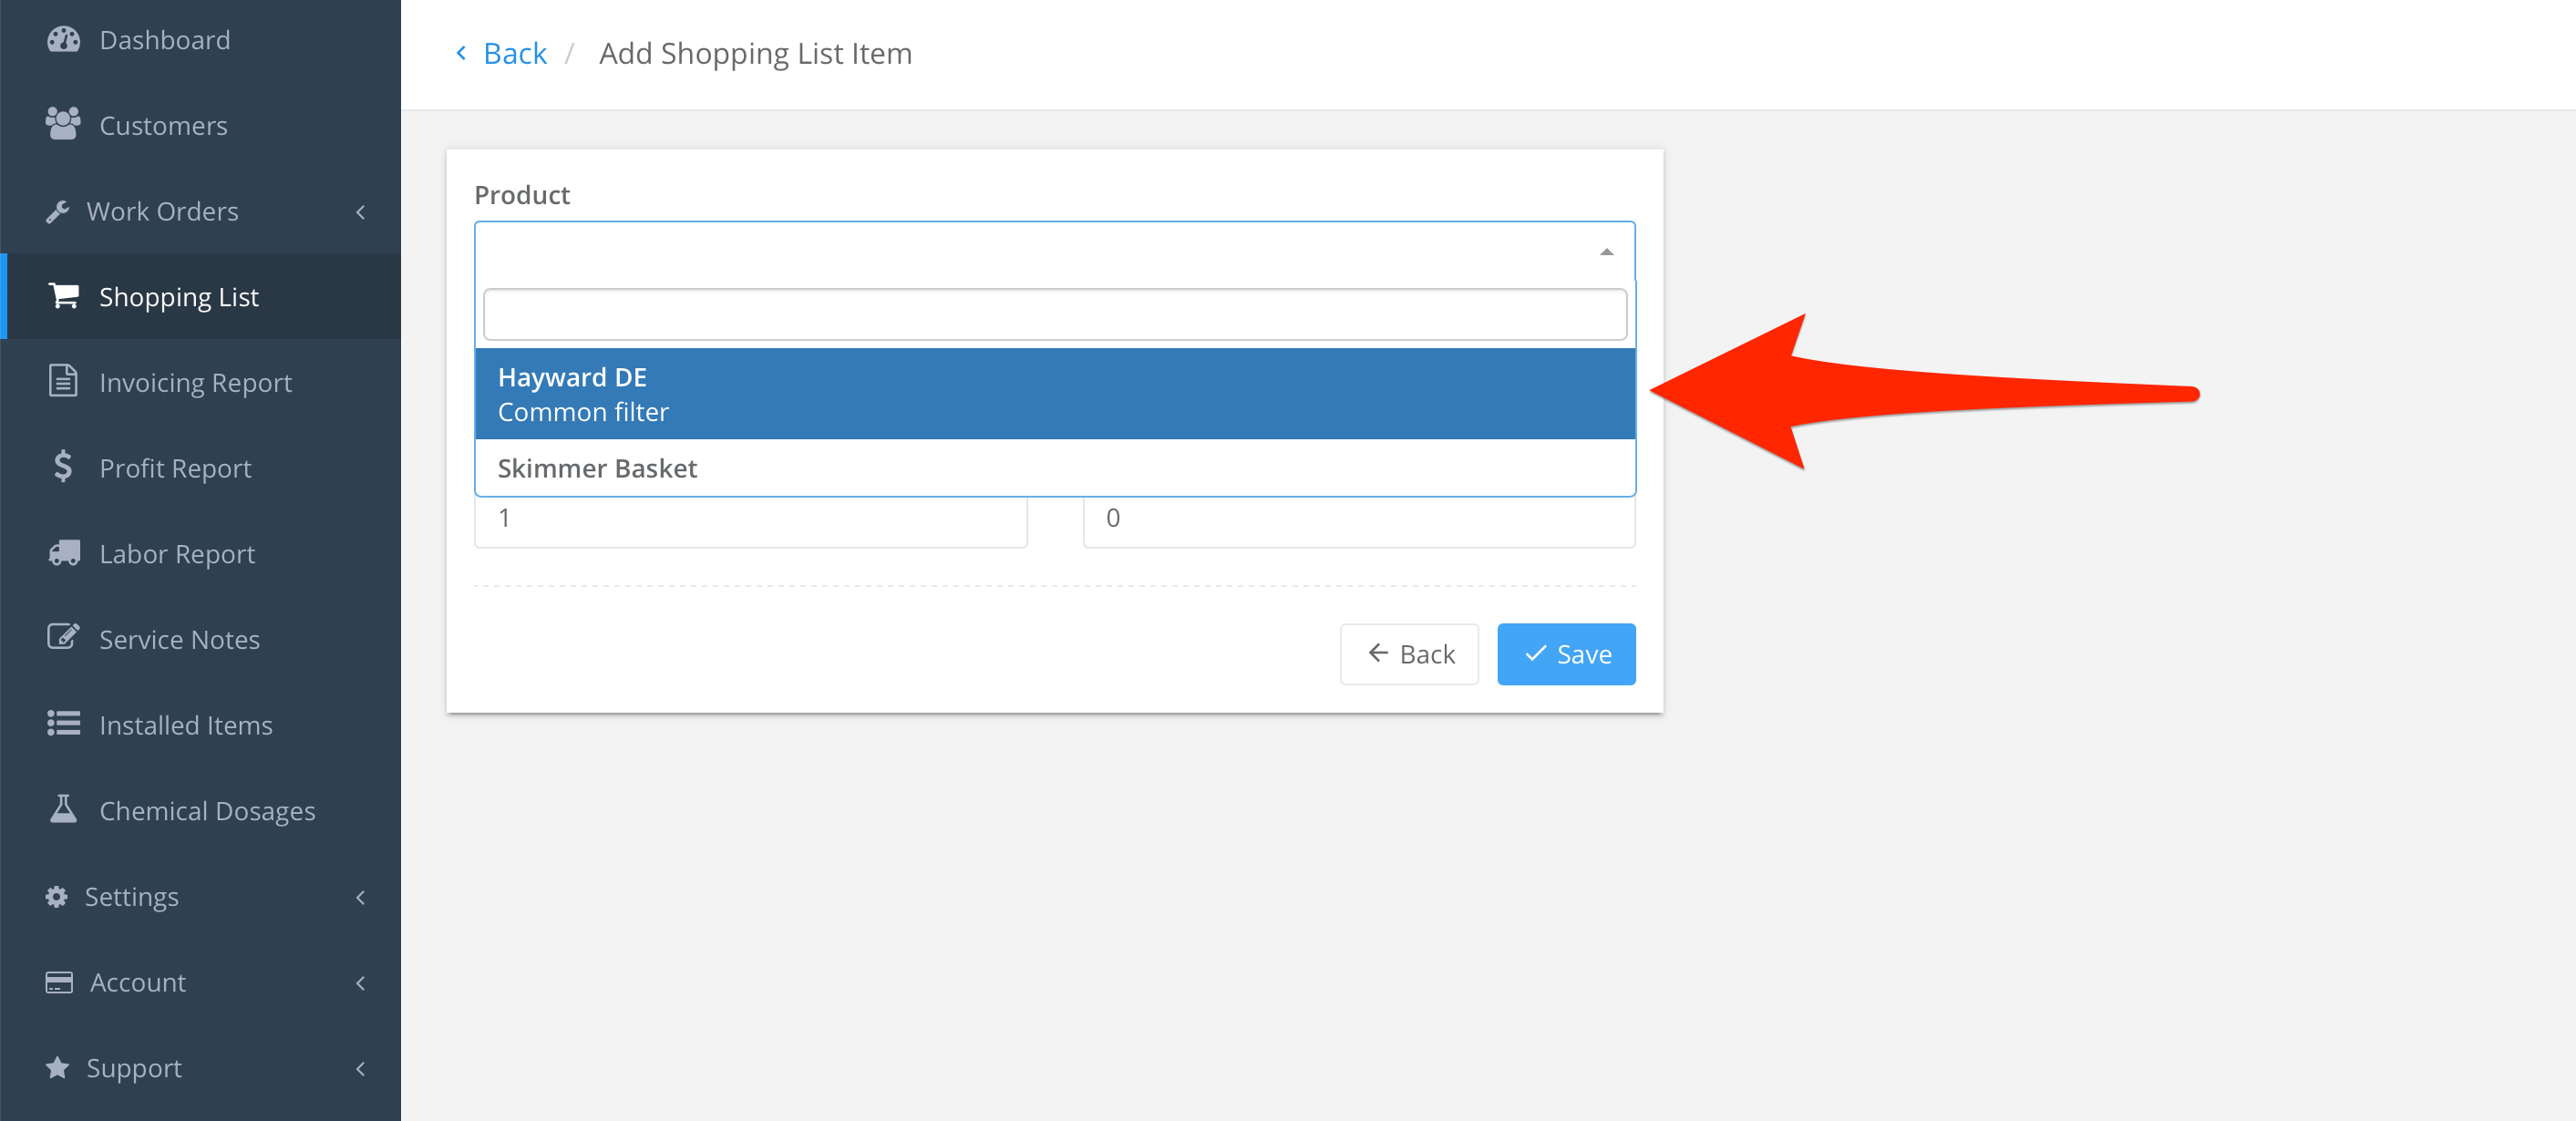Select the Shopping List menu item

[x=180, y=296]
